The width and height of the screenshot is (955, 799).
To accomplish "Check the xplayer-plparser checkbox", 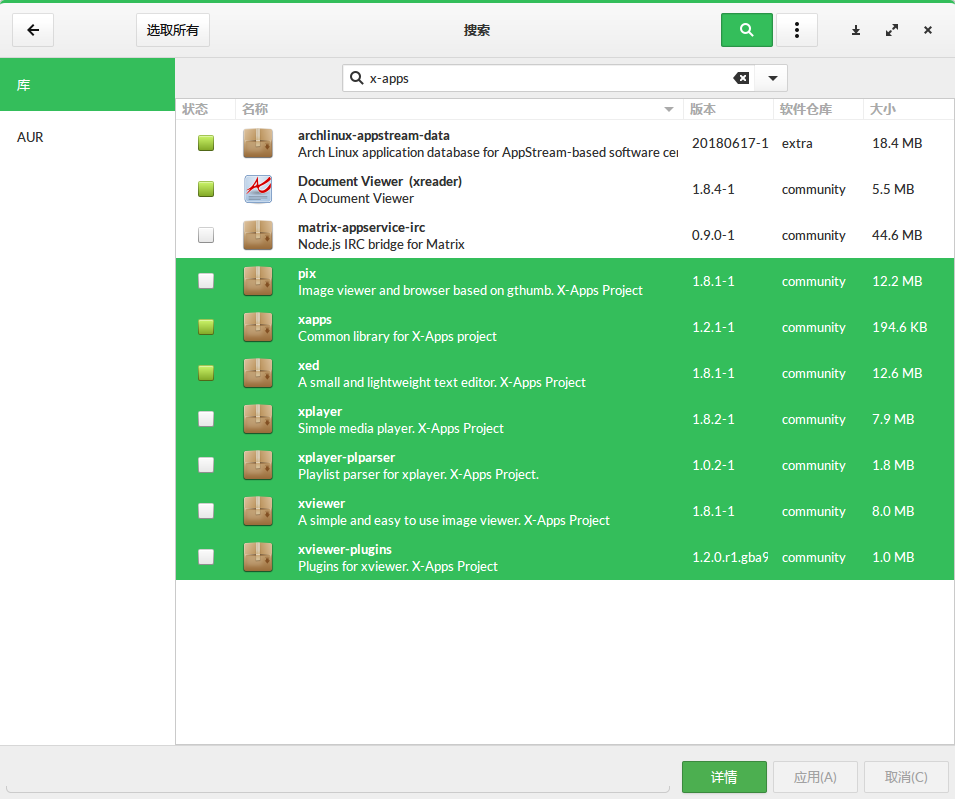I will click(206, 465).
